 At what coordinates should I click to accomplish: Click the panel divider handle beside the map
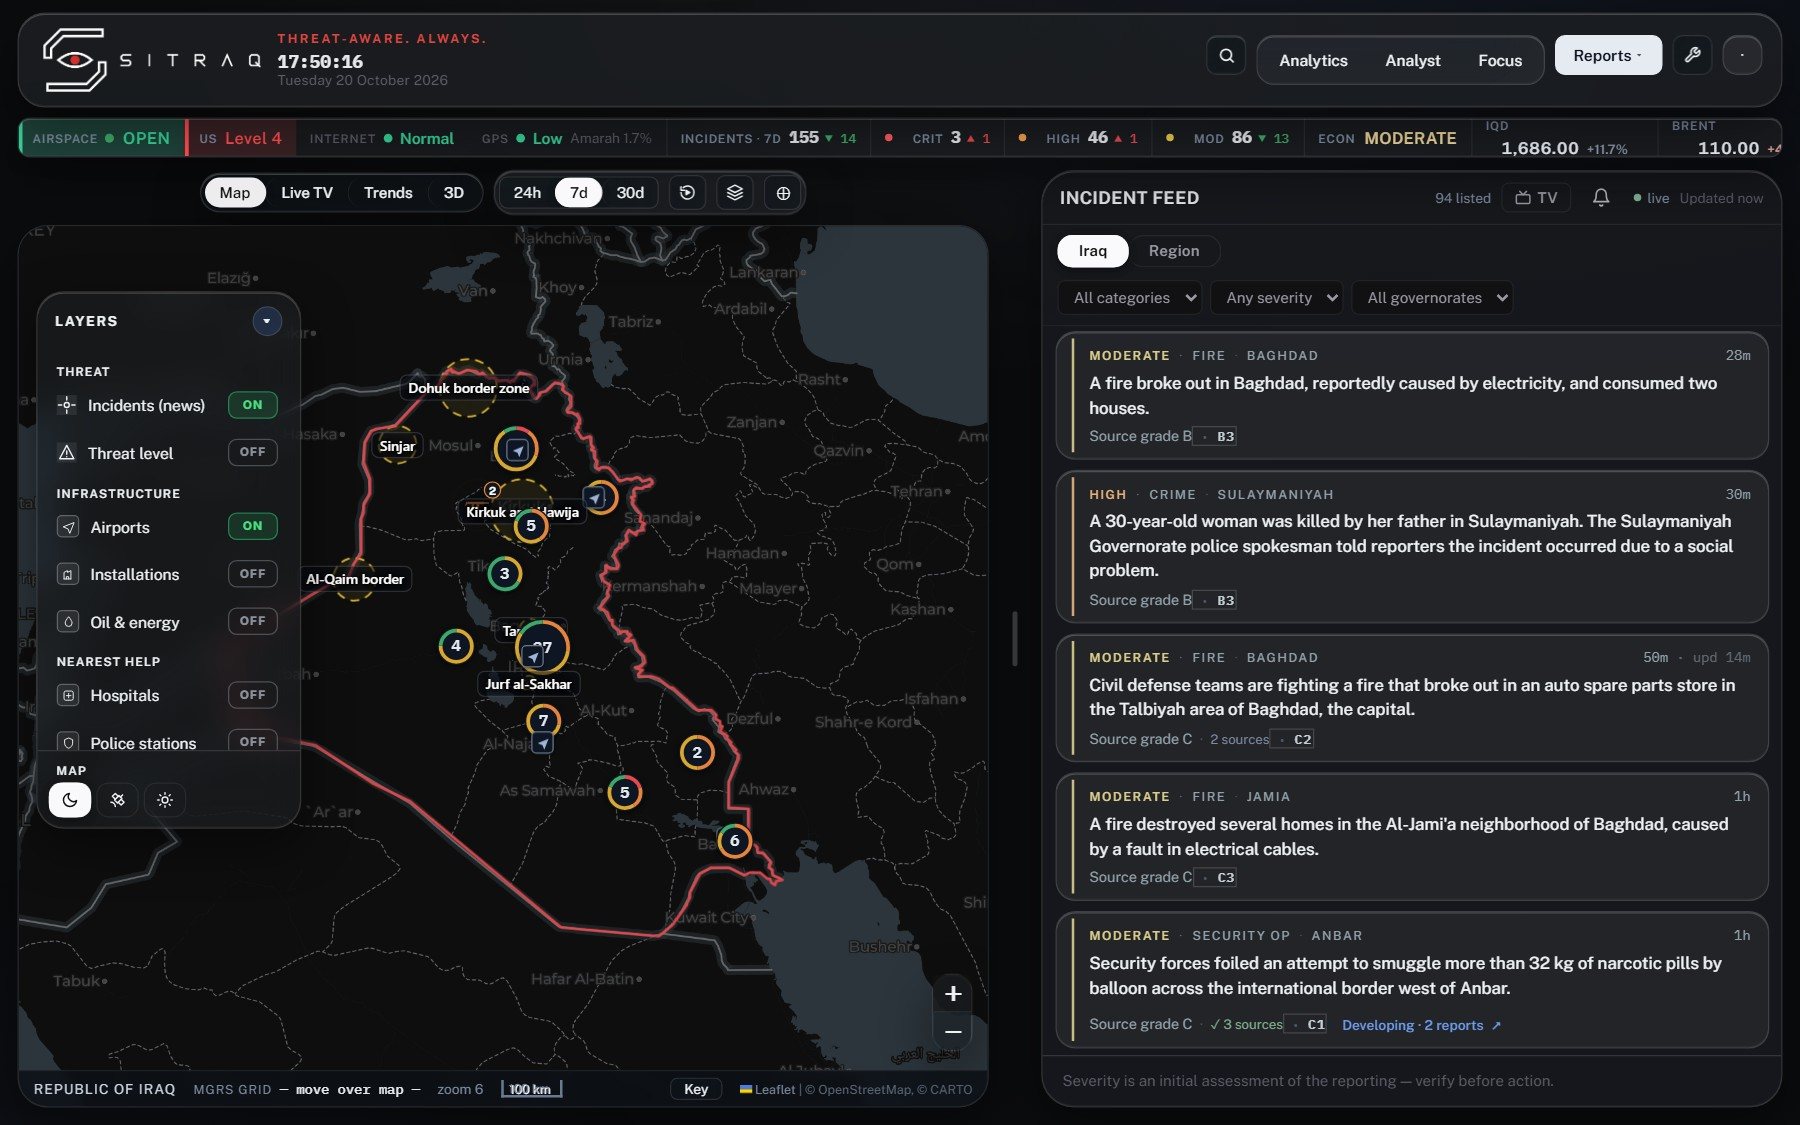click(1015, 638)
